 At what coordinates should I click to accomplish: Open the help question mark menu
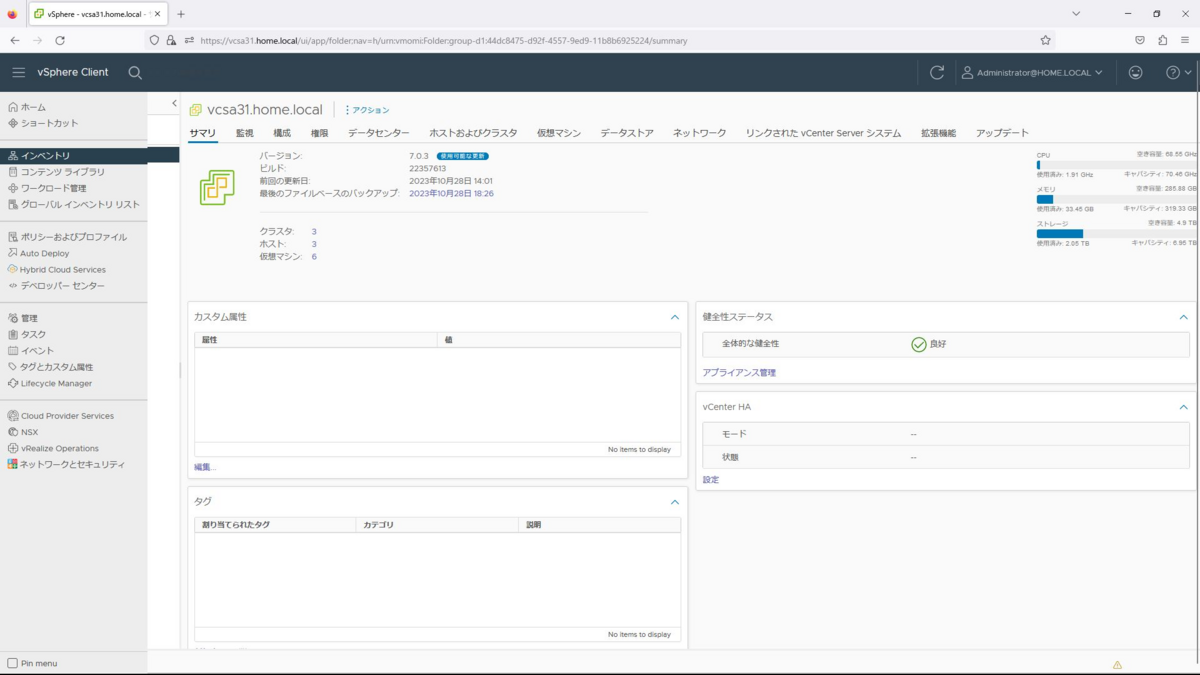pyautogui.click(x=1179, y=72)
